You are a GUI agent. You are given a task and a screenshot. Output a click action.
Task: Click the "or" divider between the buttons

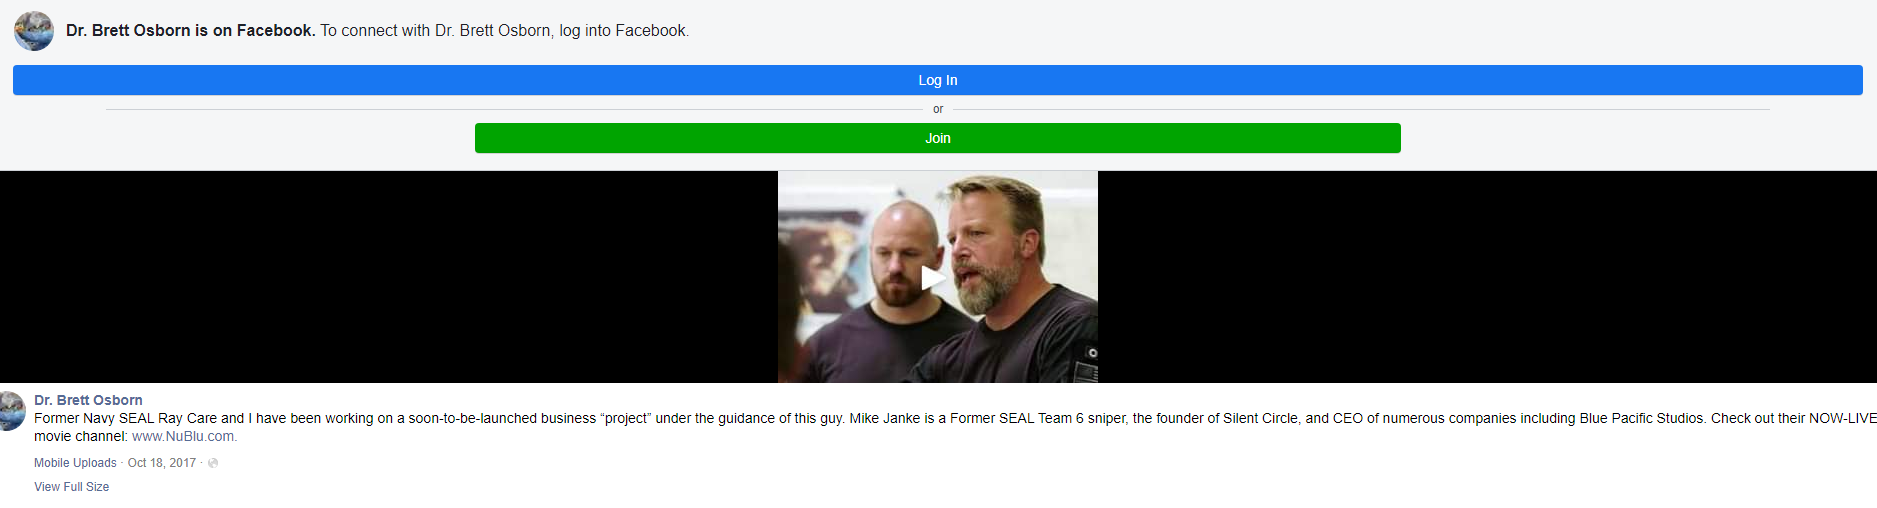click(937, 109)
